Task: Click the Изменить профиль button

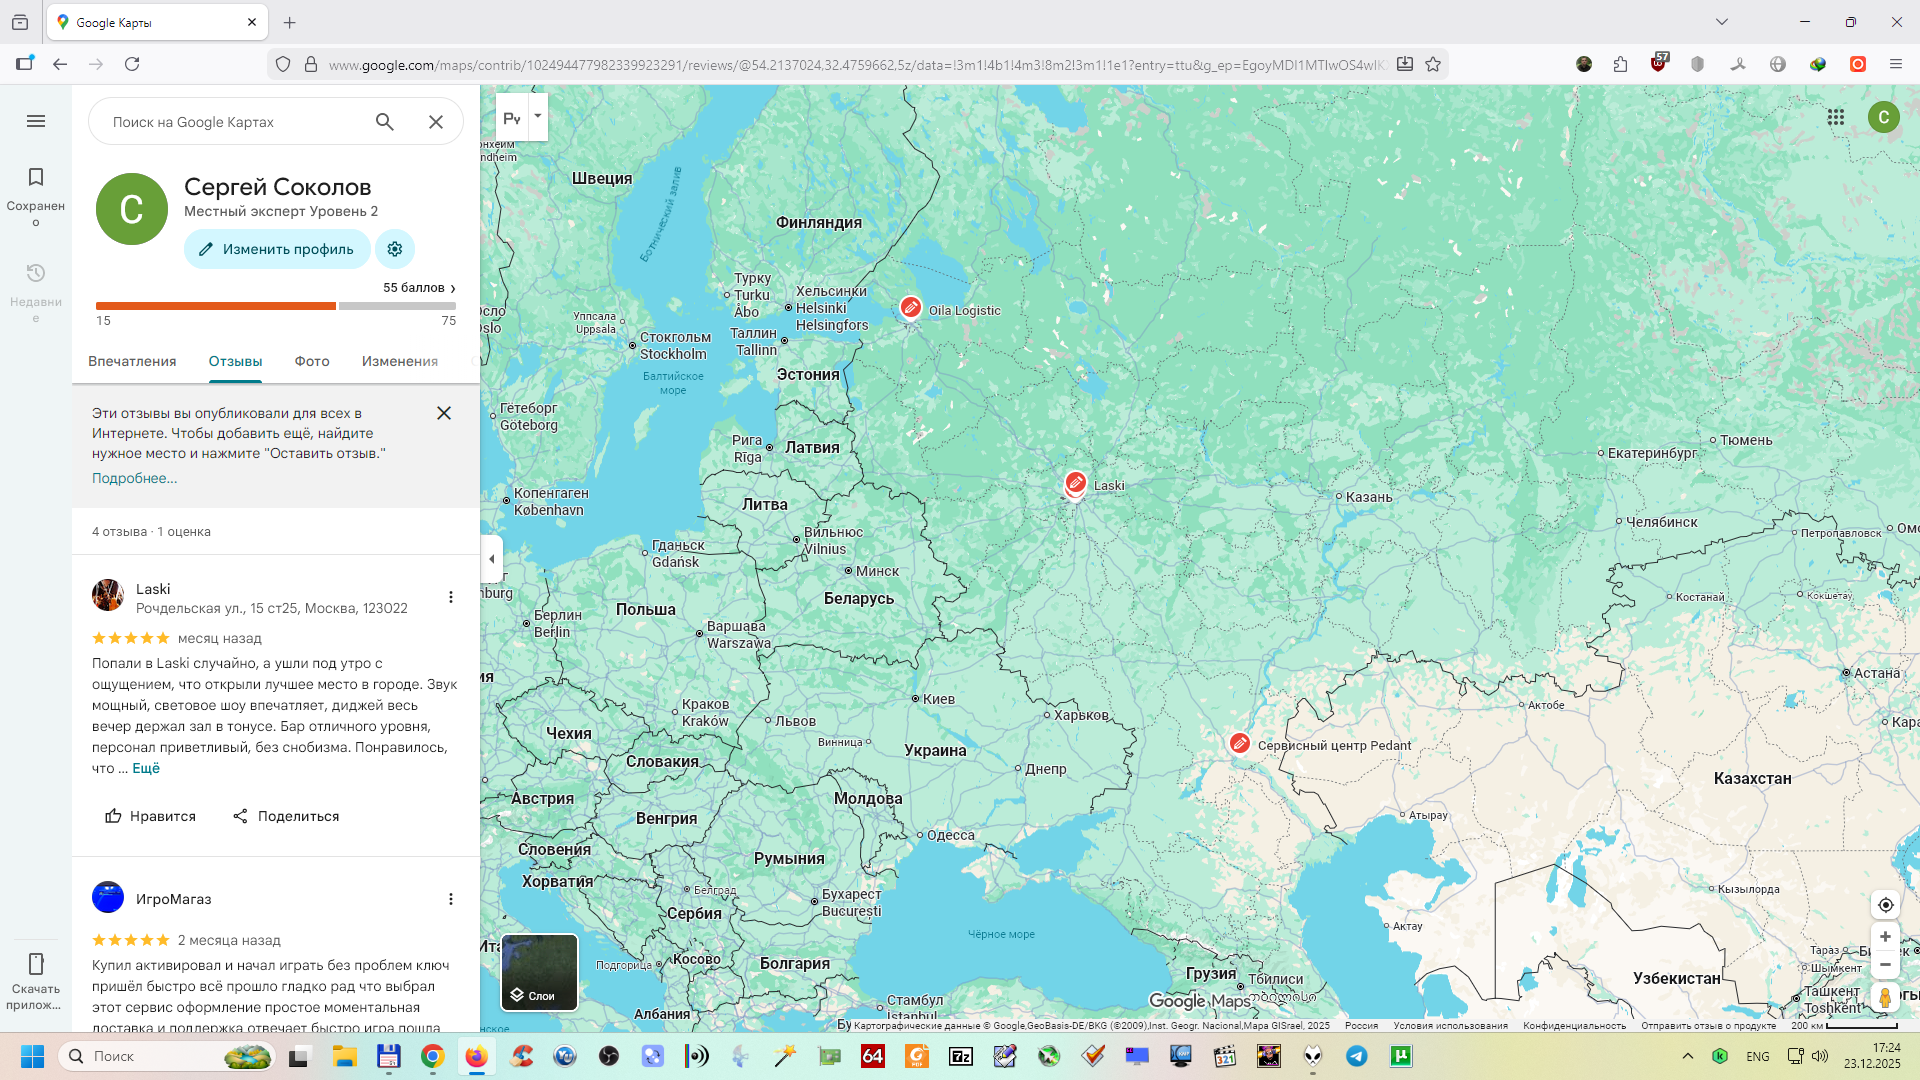Action: coord(277,249)
